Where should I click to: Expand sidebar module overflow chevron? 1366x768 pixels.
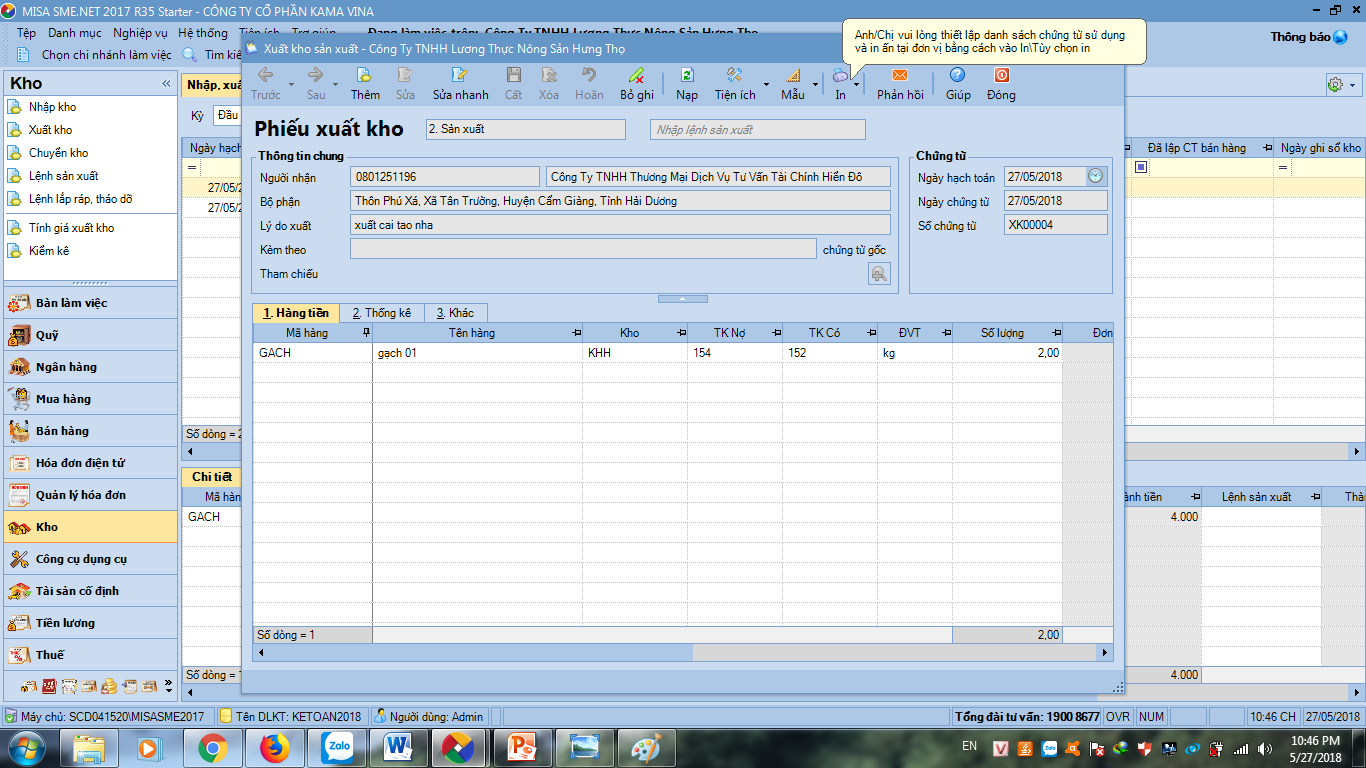point(168,688)
